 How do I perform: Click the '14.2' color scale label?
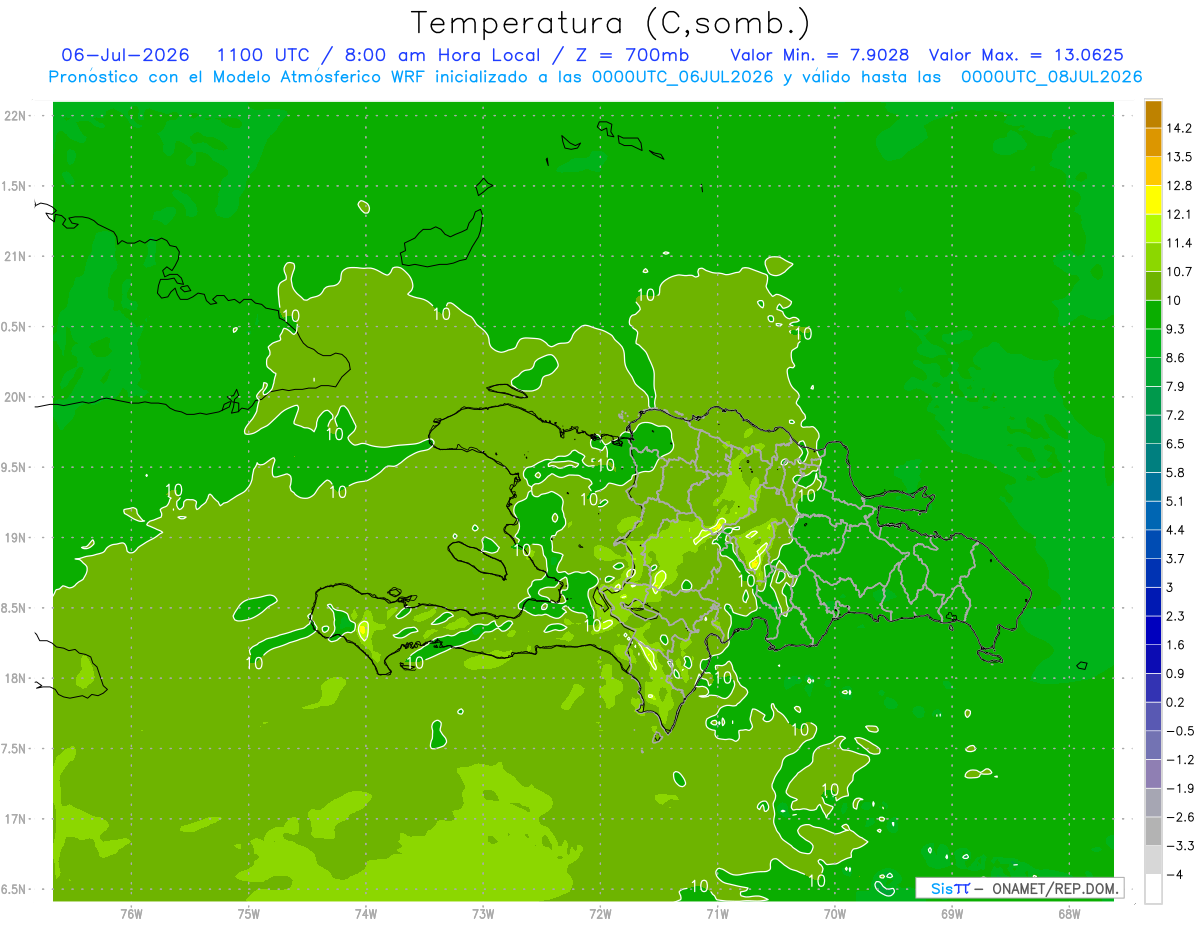coord(1179,128)
